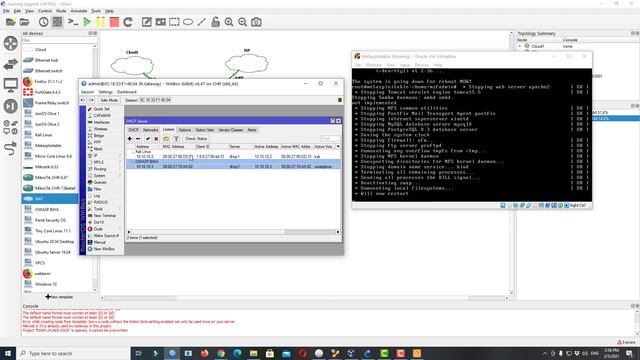
Task: Reload all nodes icon in GNS3 toolbar
Action: tap(128, 22)
